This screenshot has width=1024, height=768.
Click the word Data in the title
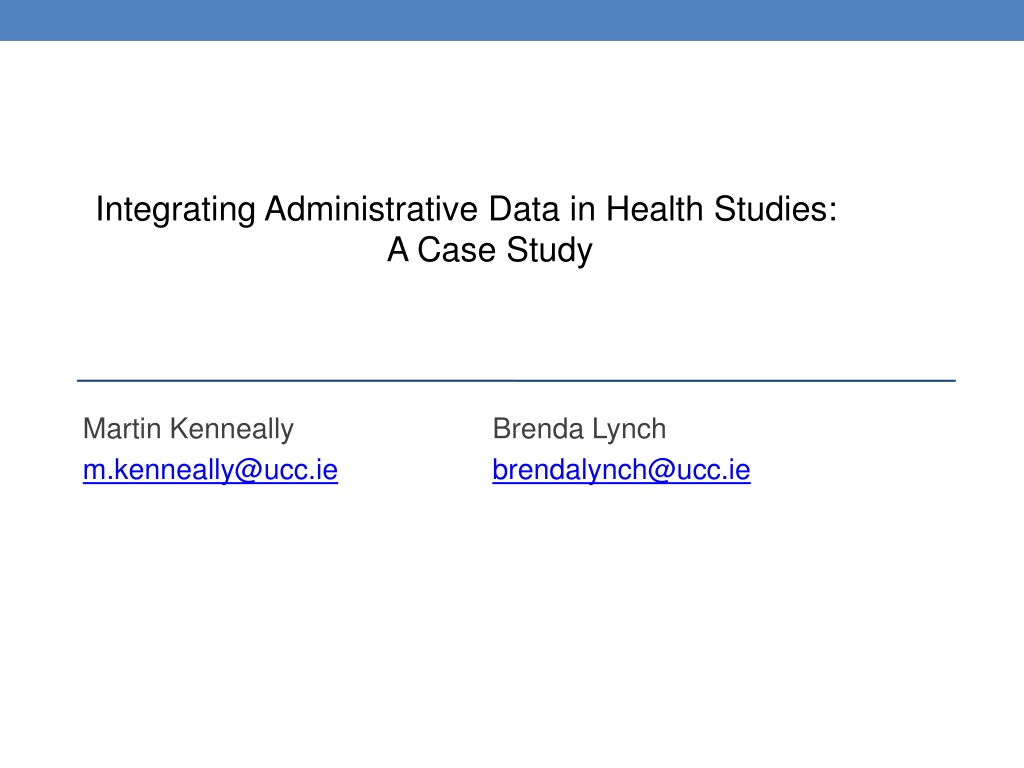tap(524, 209)
